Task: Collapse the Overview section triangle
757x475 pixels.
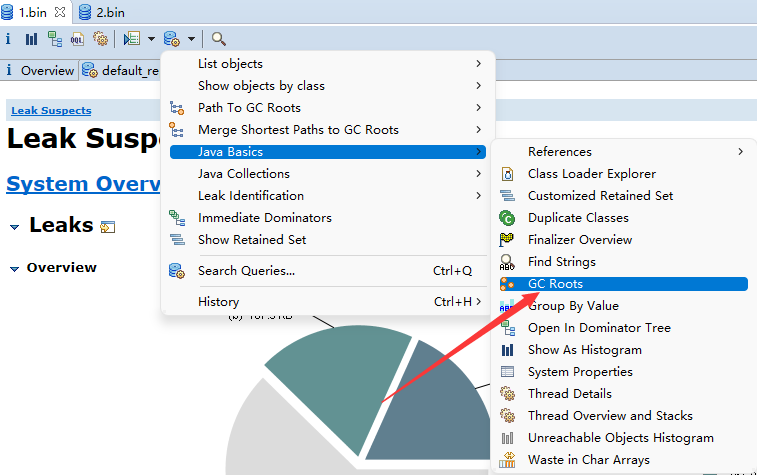Action: pyautogui.click(x=14, y=269)
